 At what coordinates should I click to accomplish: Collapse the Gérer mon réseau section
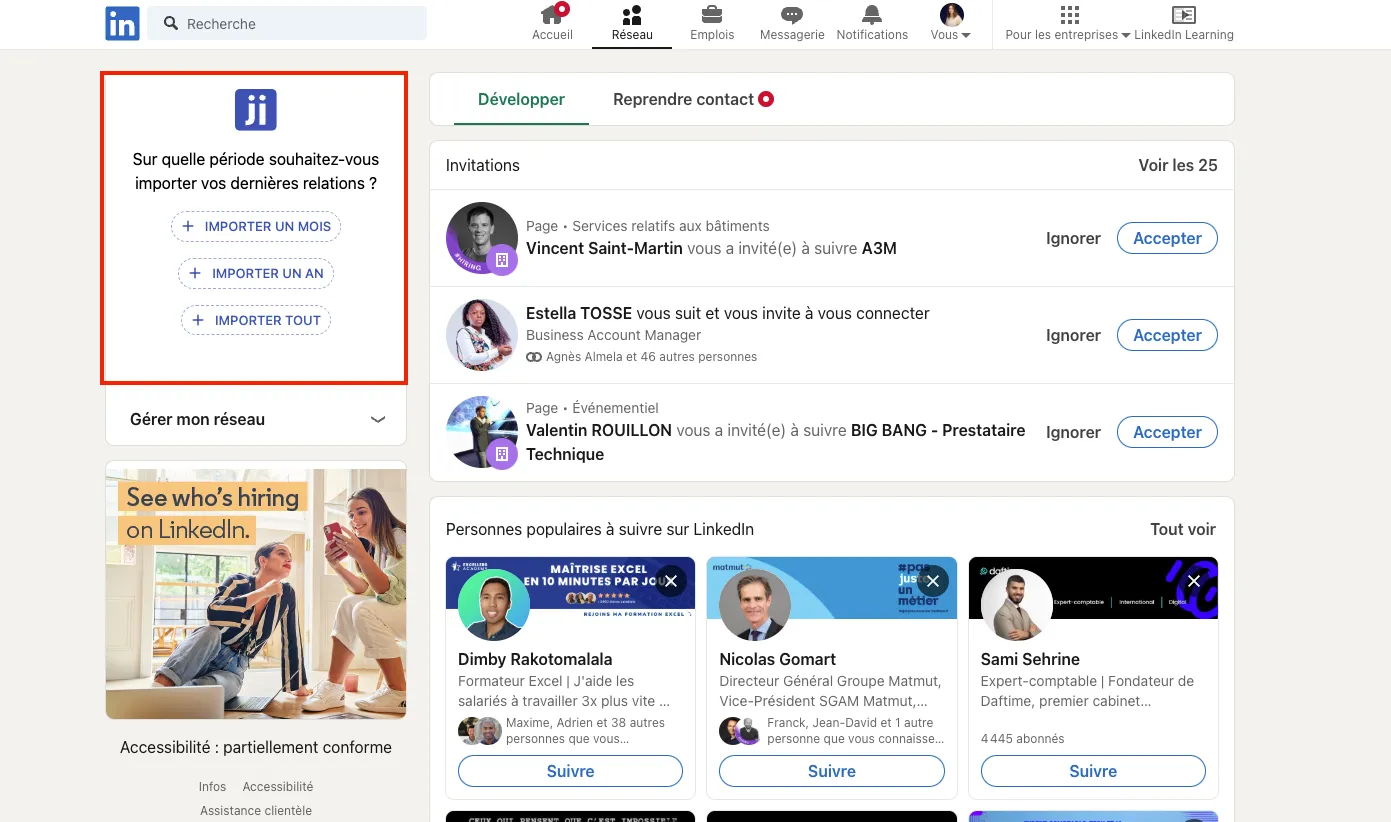point(378,420)
